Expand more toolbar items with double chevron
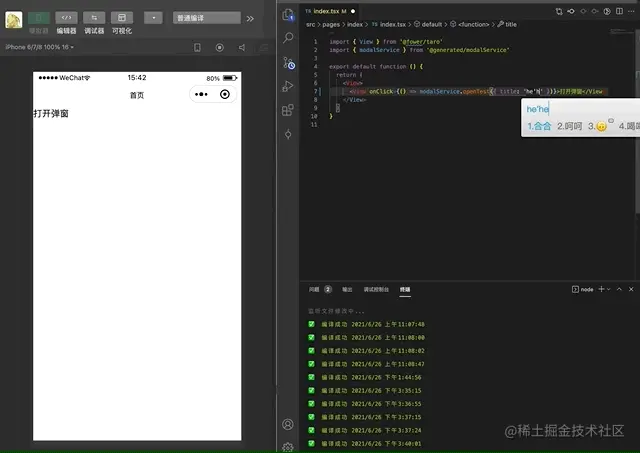Screen dimensions: 640x453 (x=250, y=18)
